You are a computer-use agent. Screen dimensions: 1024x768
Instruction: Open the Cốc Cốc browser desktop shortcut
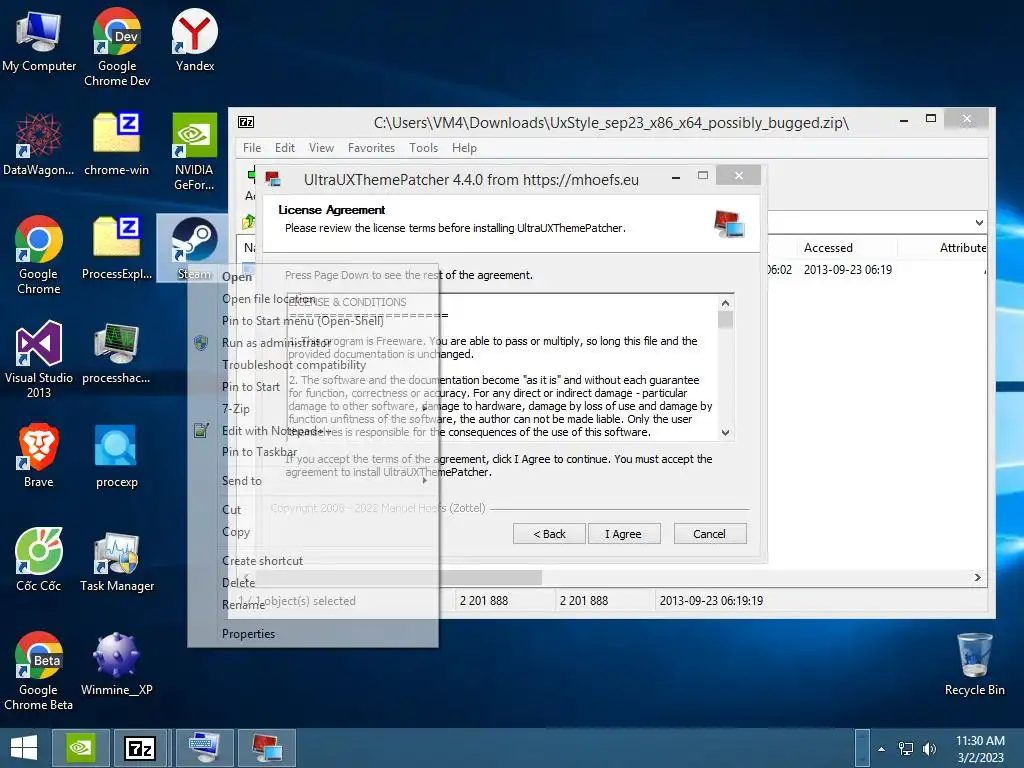(x=39, y=560)
